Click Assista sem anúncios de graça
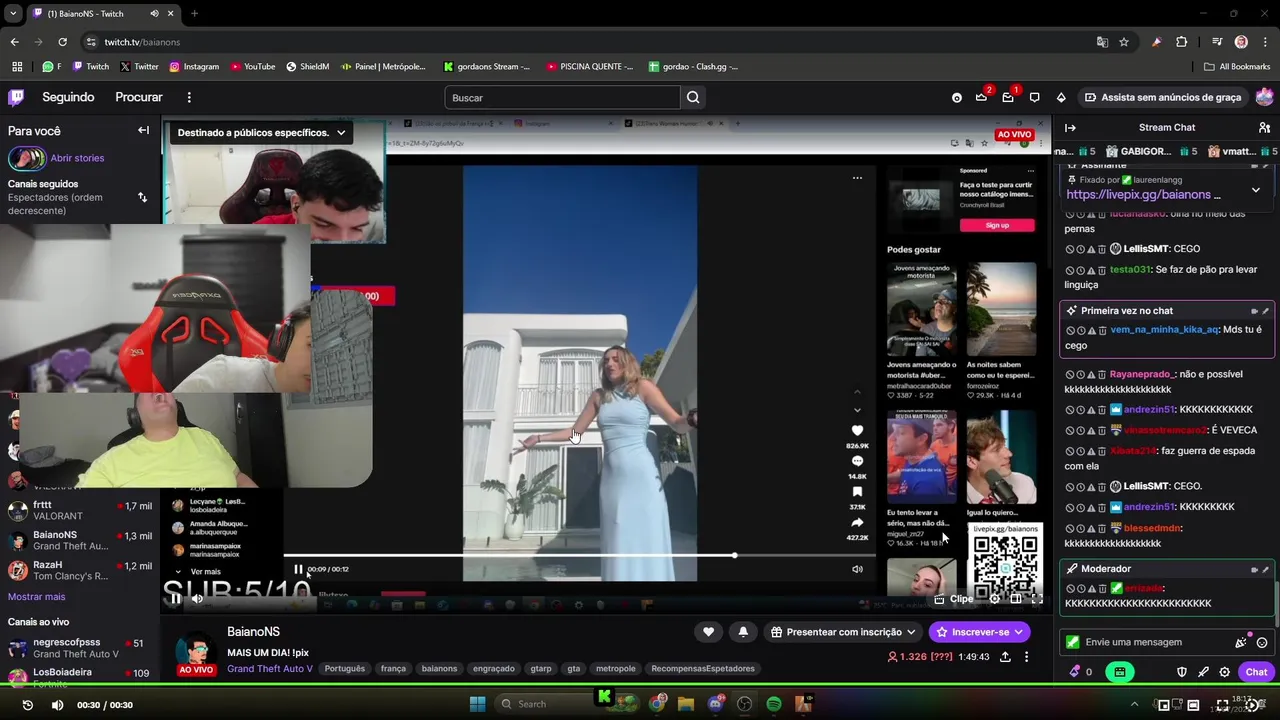 point(1162,97)
